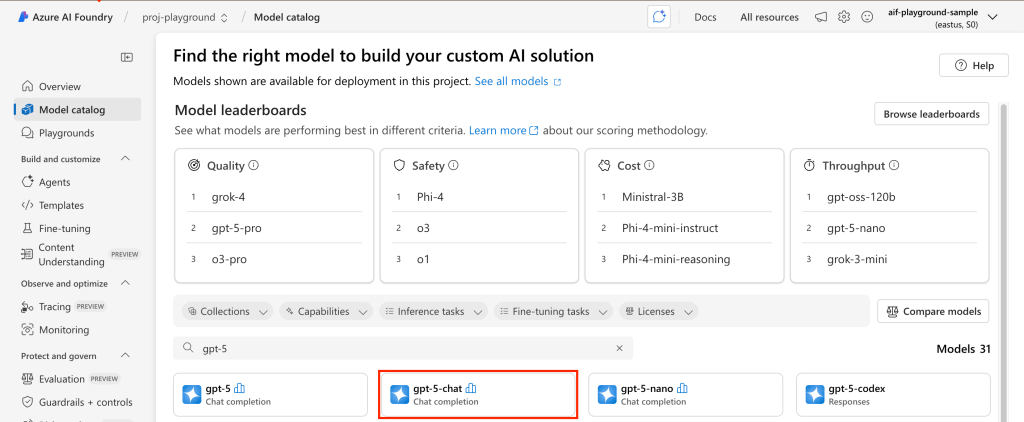Viewport: 1024px width, 422px height.
Task: Open the announcements megaphone icon
Action: 821,18
